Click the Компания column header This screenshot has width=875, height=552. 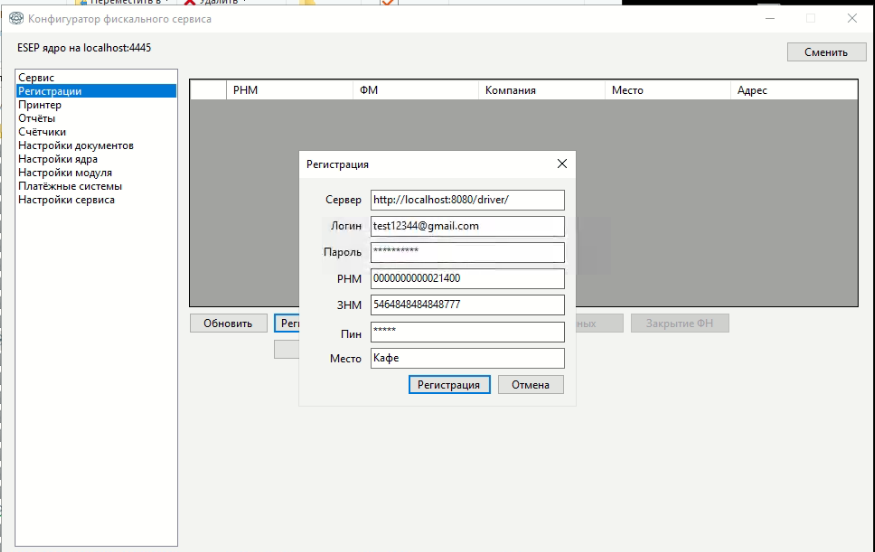pyautogui.click(x=542, y=90)
